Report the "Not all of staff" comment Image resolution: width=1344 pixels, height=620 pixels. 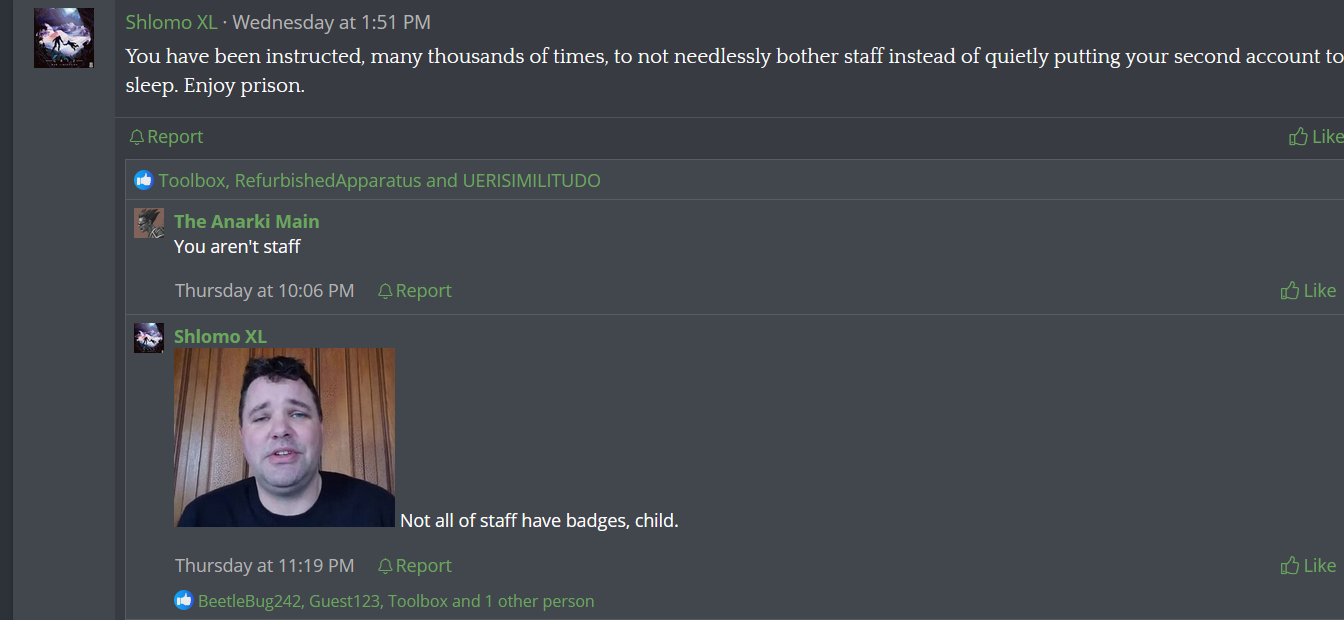(x=415, y=566)
